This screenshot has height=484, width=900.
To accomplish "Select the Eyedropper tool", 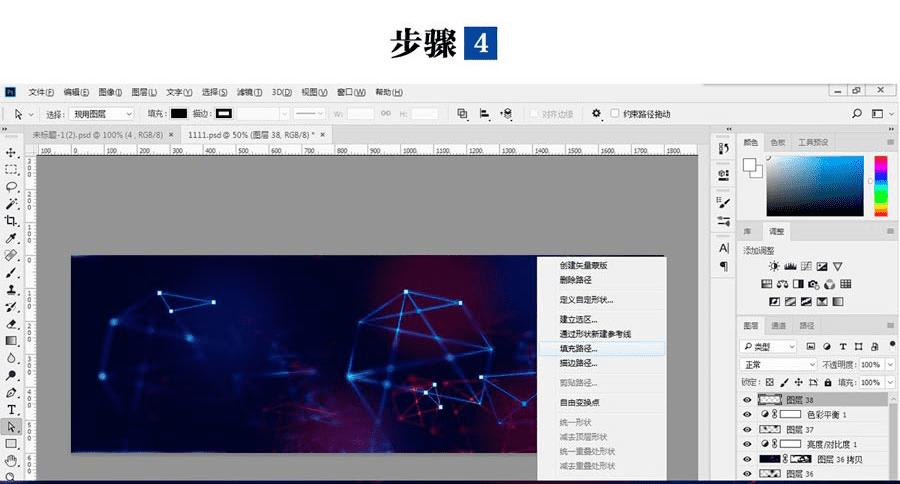I will (x=11, y=238).
